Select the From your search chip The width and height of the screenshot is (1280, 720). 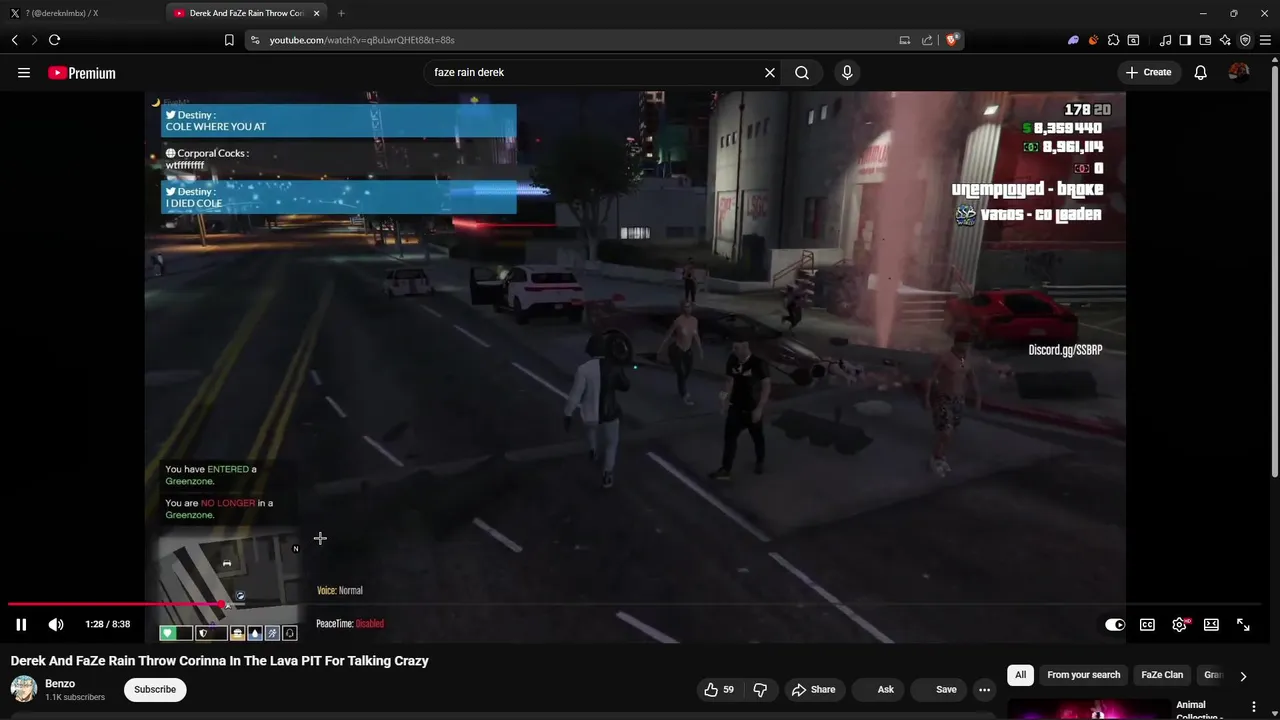pyautogui.click(x=1083, y=675)
